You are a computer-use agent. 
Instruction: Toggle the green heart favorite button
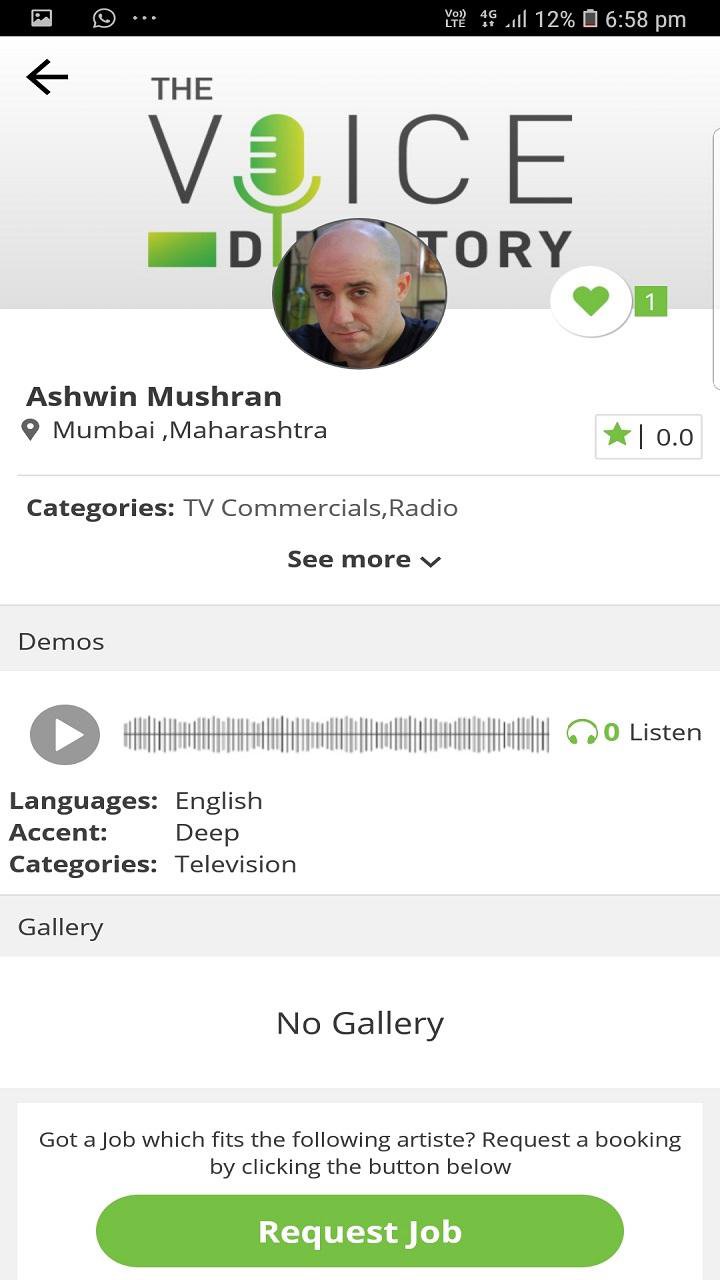591,300
